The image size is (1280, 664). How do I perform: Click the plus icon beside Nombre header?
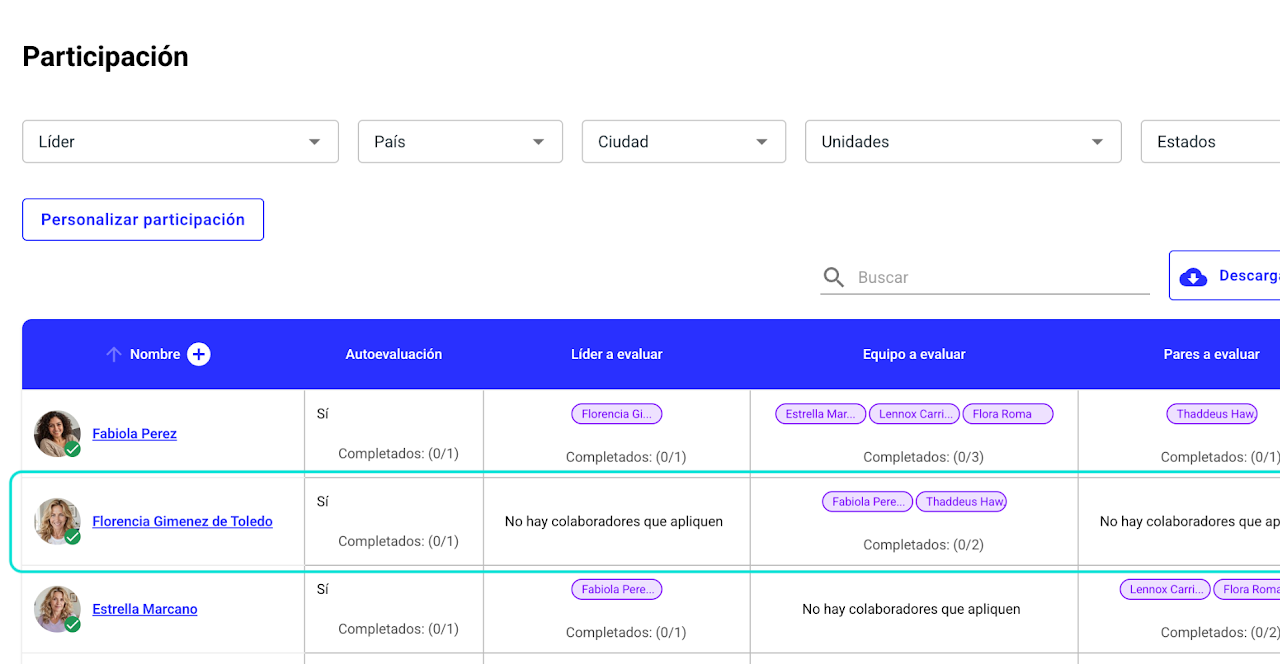tap(199, 354)
